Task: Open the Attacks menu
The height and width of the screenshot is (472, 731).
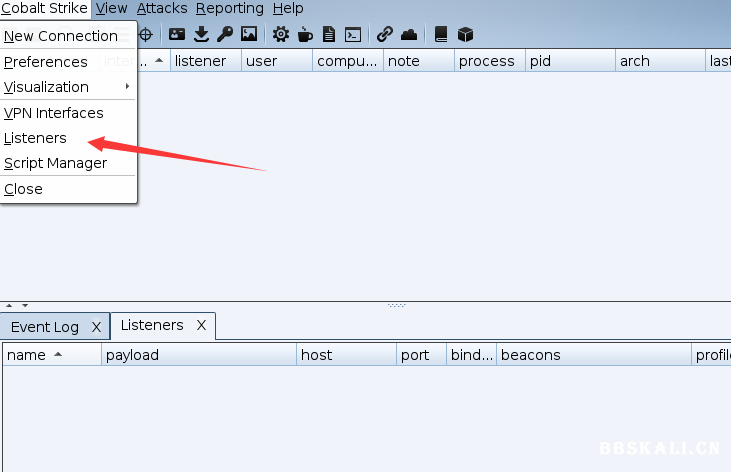Action: pos(161,8)
